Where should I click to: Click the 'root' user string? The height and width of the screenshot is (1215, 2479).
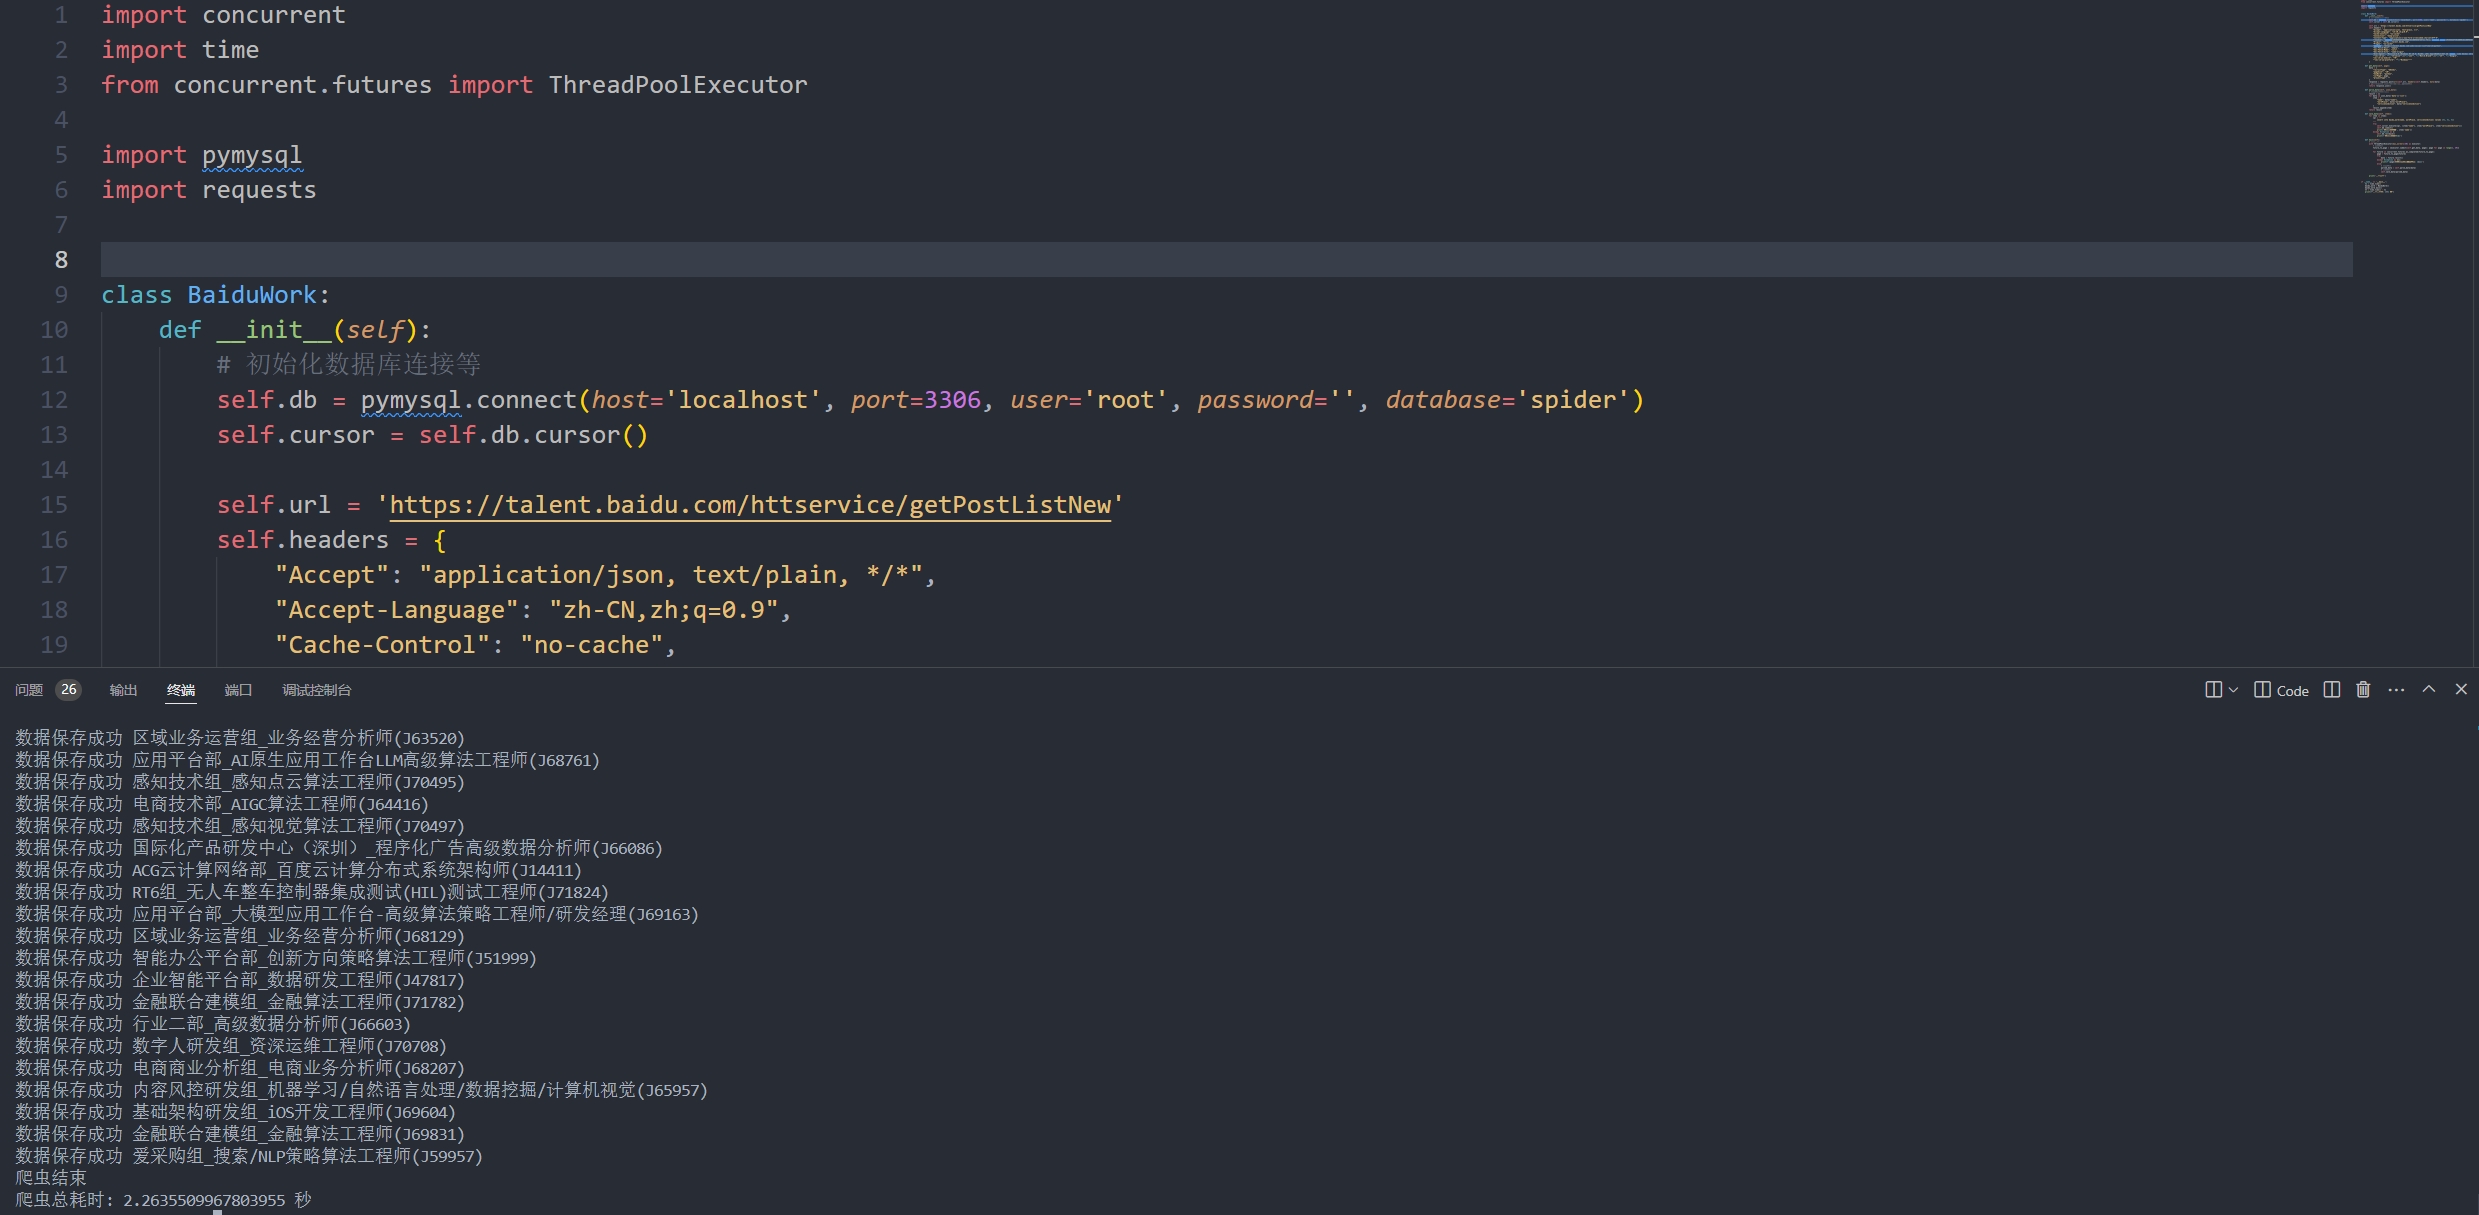(x=1125, y=400)
